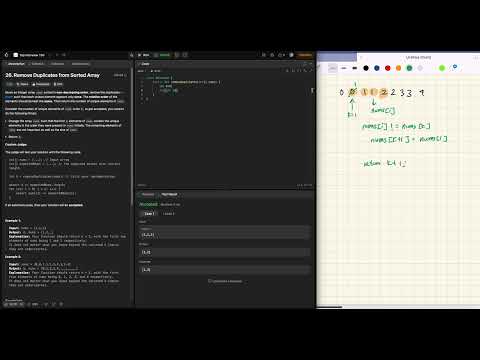Switch to the Editorial tab
480x360 pixels.
pos(37,64)
